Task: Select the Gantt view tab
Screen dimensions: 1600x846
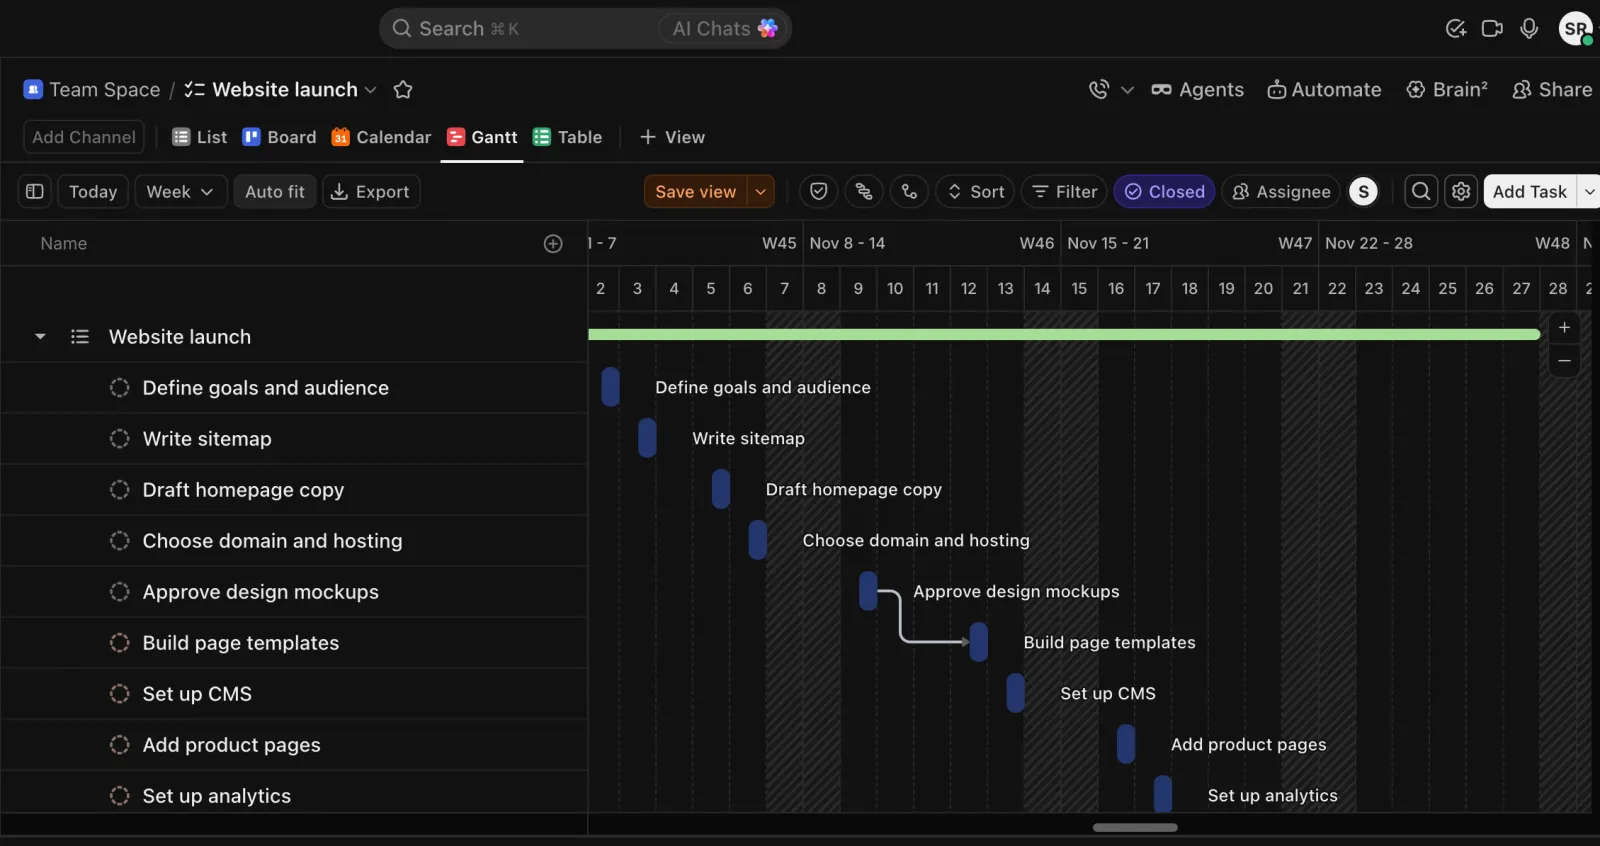Action: click(x=482, y=137)
